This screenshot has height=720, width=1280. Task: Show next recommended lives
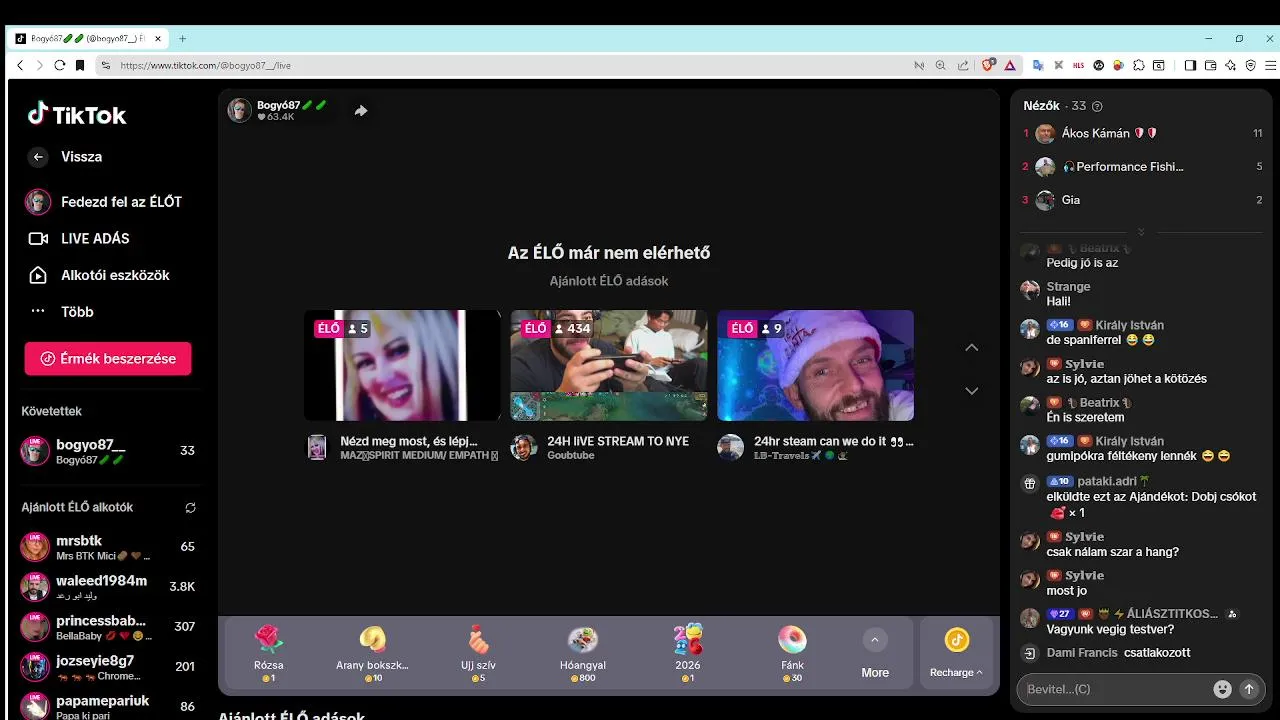click(971, 391)
